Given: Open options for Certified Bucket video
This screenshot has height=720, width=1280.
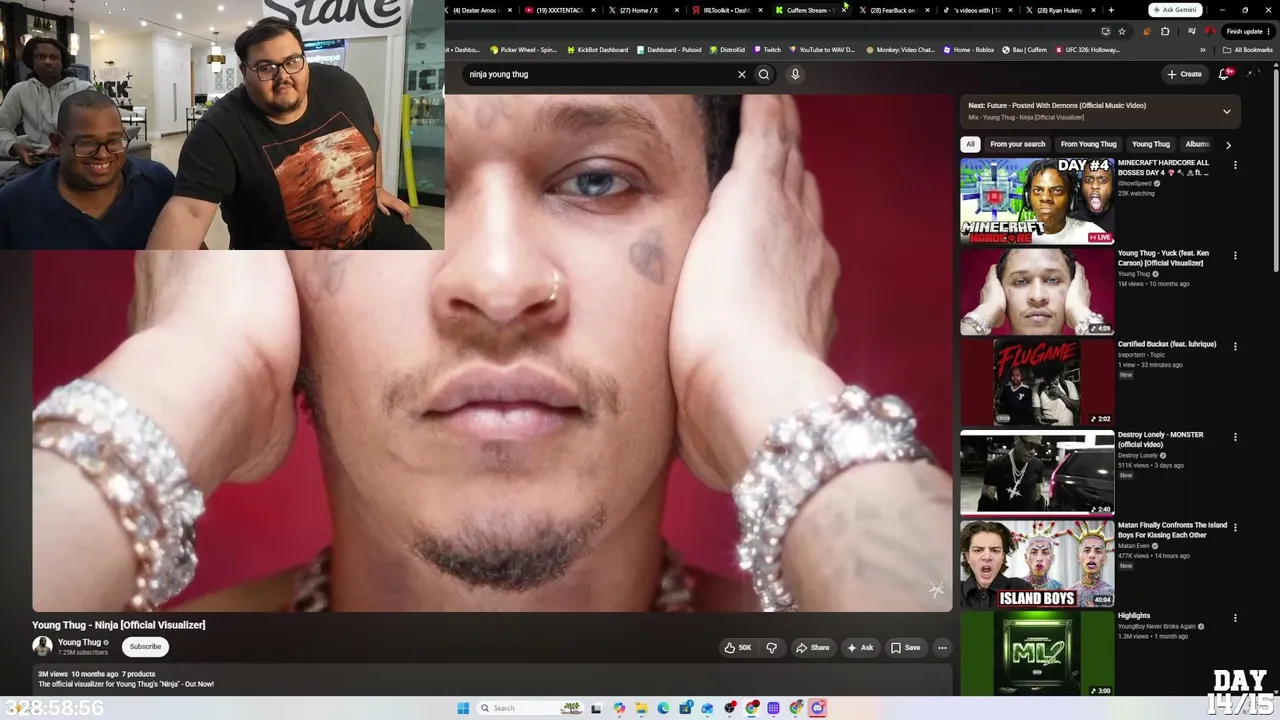Looking at the screenshot, I should click(x=1235, y=347).
